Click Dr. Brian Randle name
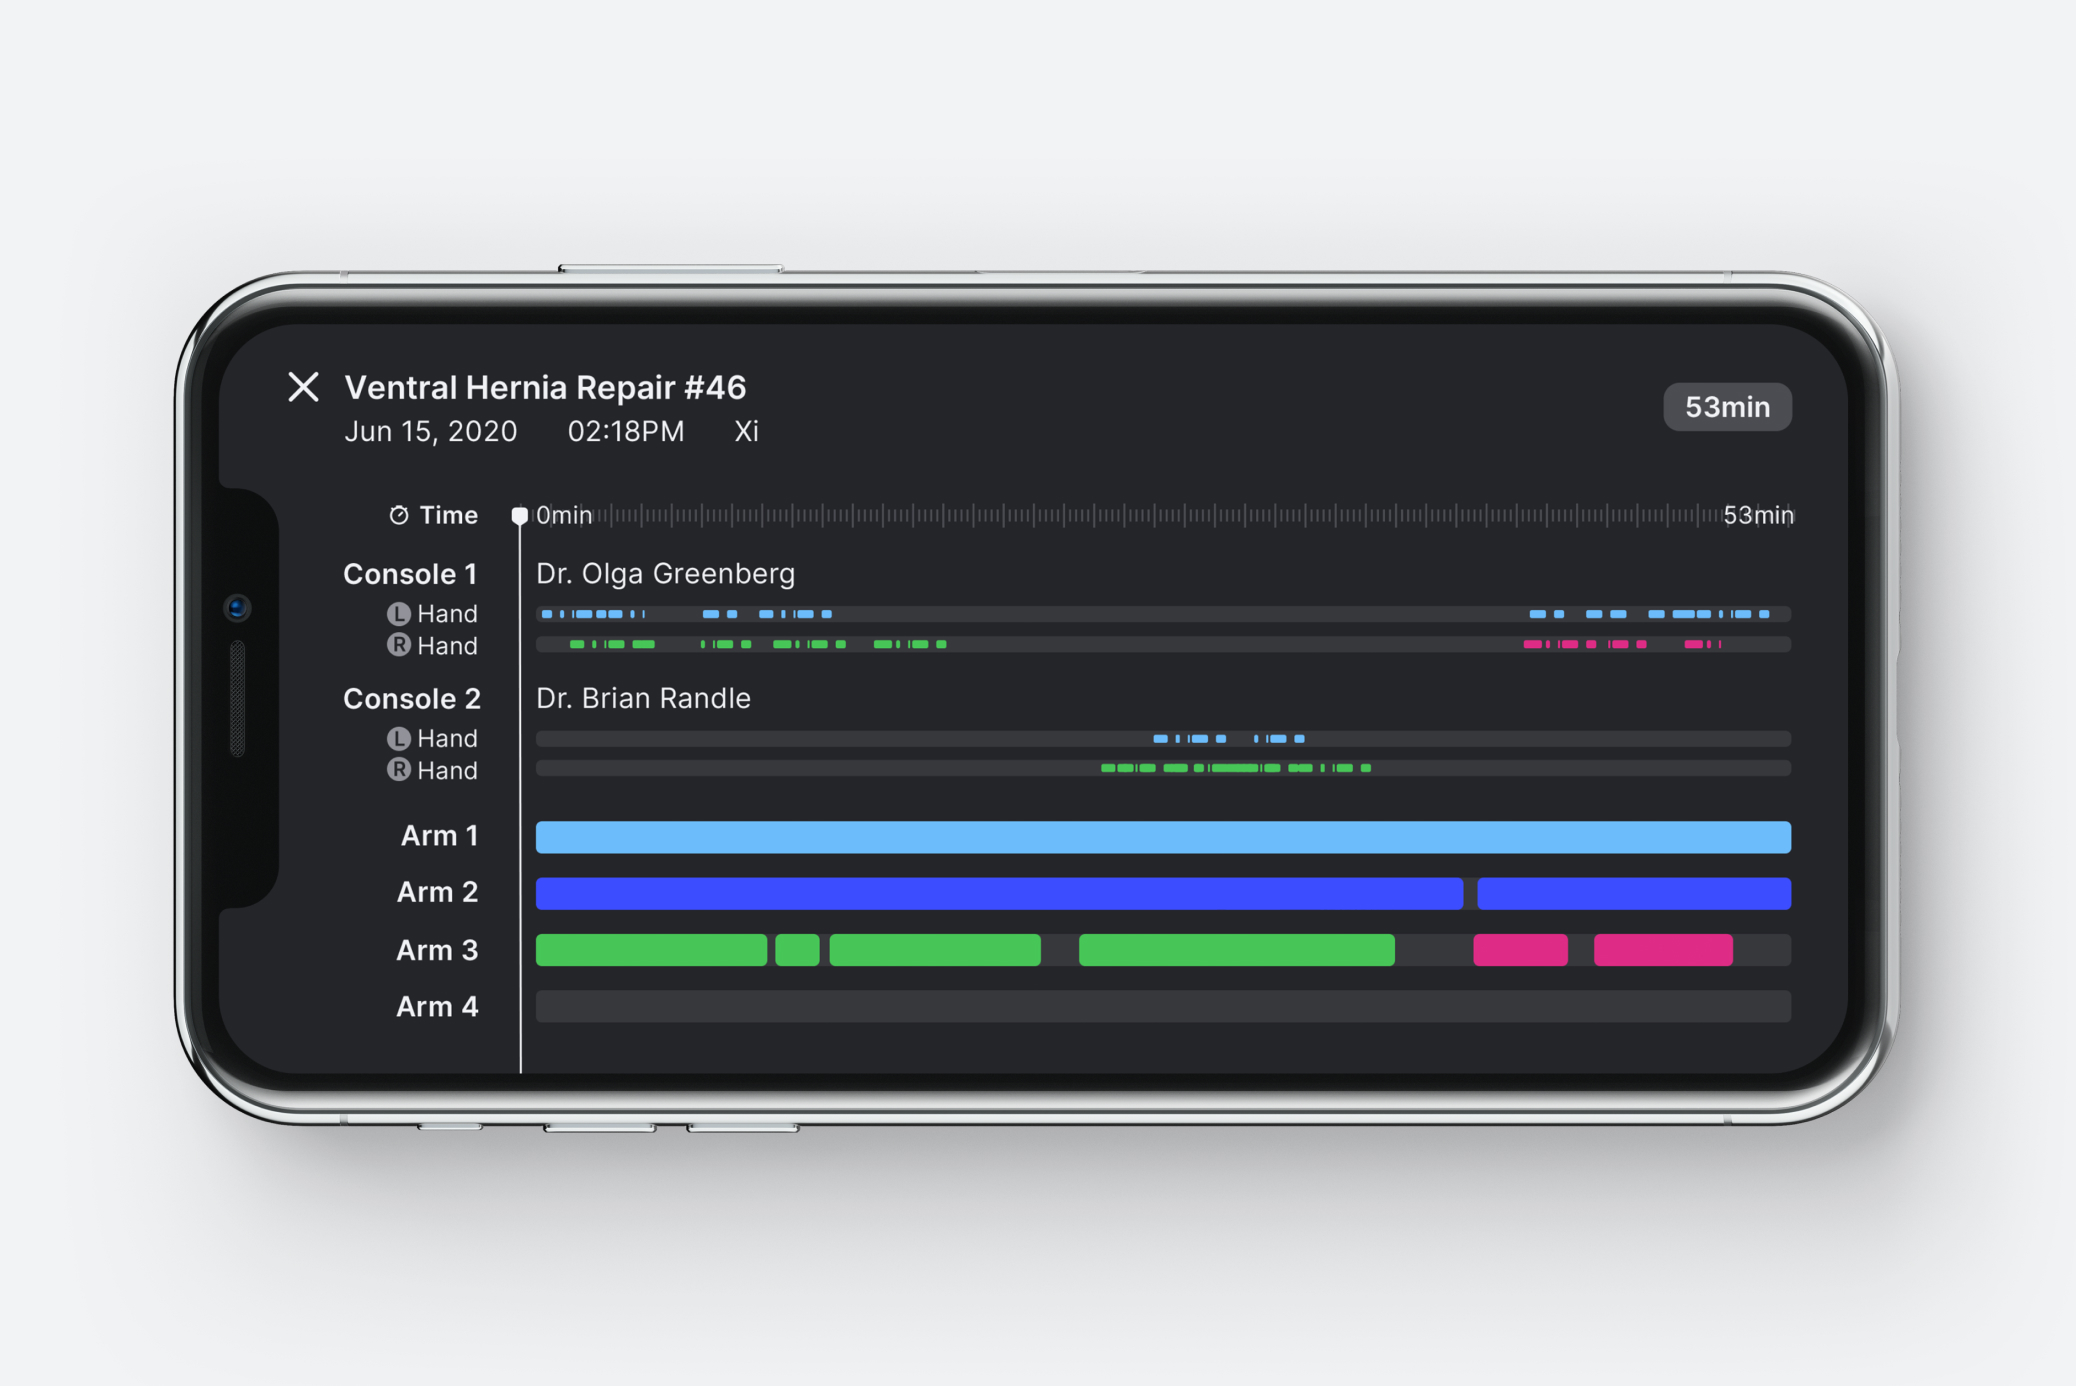Viewport: 2076px width, 1386px height. [x=643, y=698]
